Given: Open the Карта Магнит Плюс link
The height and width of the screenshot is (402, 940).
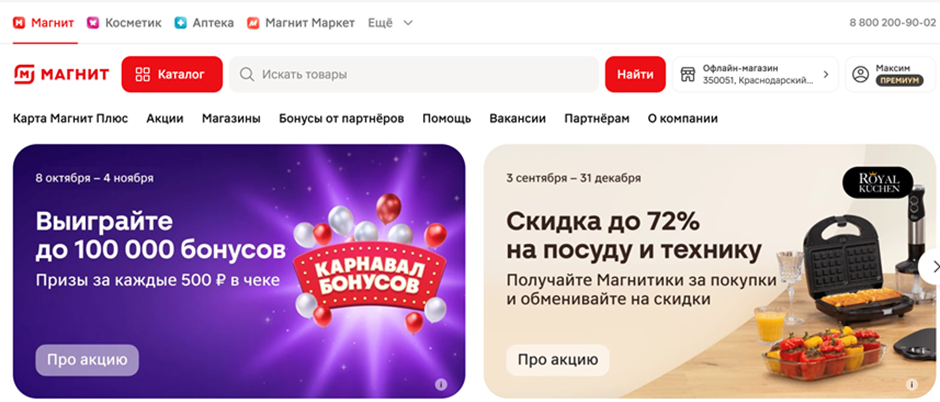Looking at the screenshot, I should pyautogui.click(x=71, y=119).
